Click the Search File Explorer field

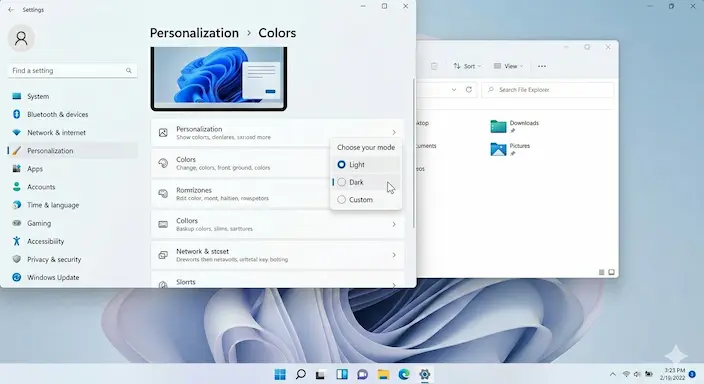click(x=548, y=90)
